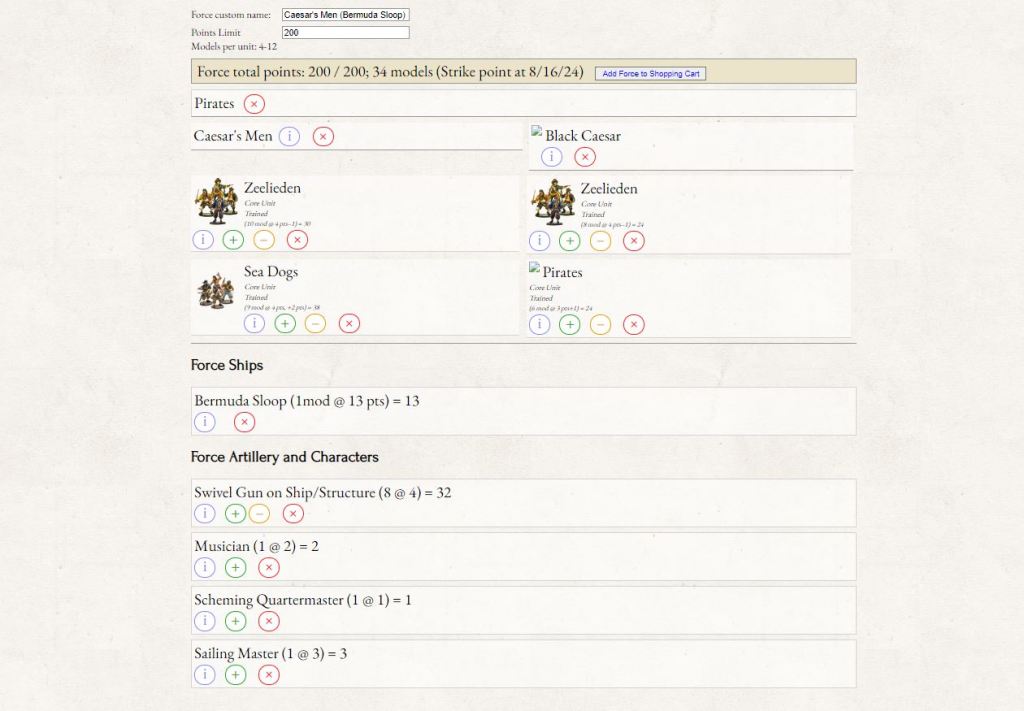Click the Sea Dogs unit image
This screenshot has height=711, width=1024.
216,290
